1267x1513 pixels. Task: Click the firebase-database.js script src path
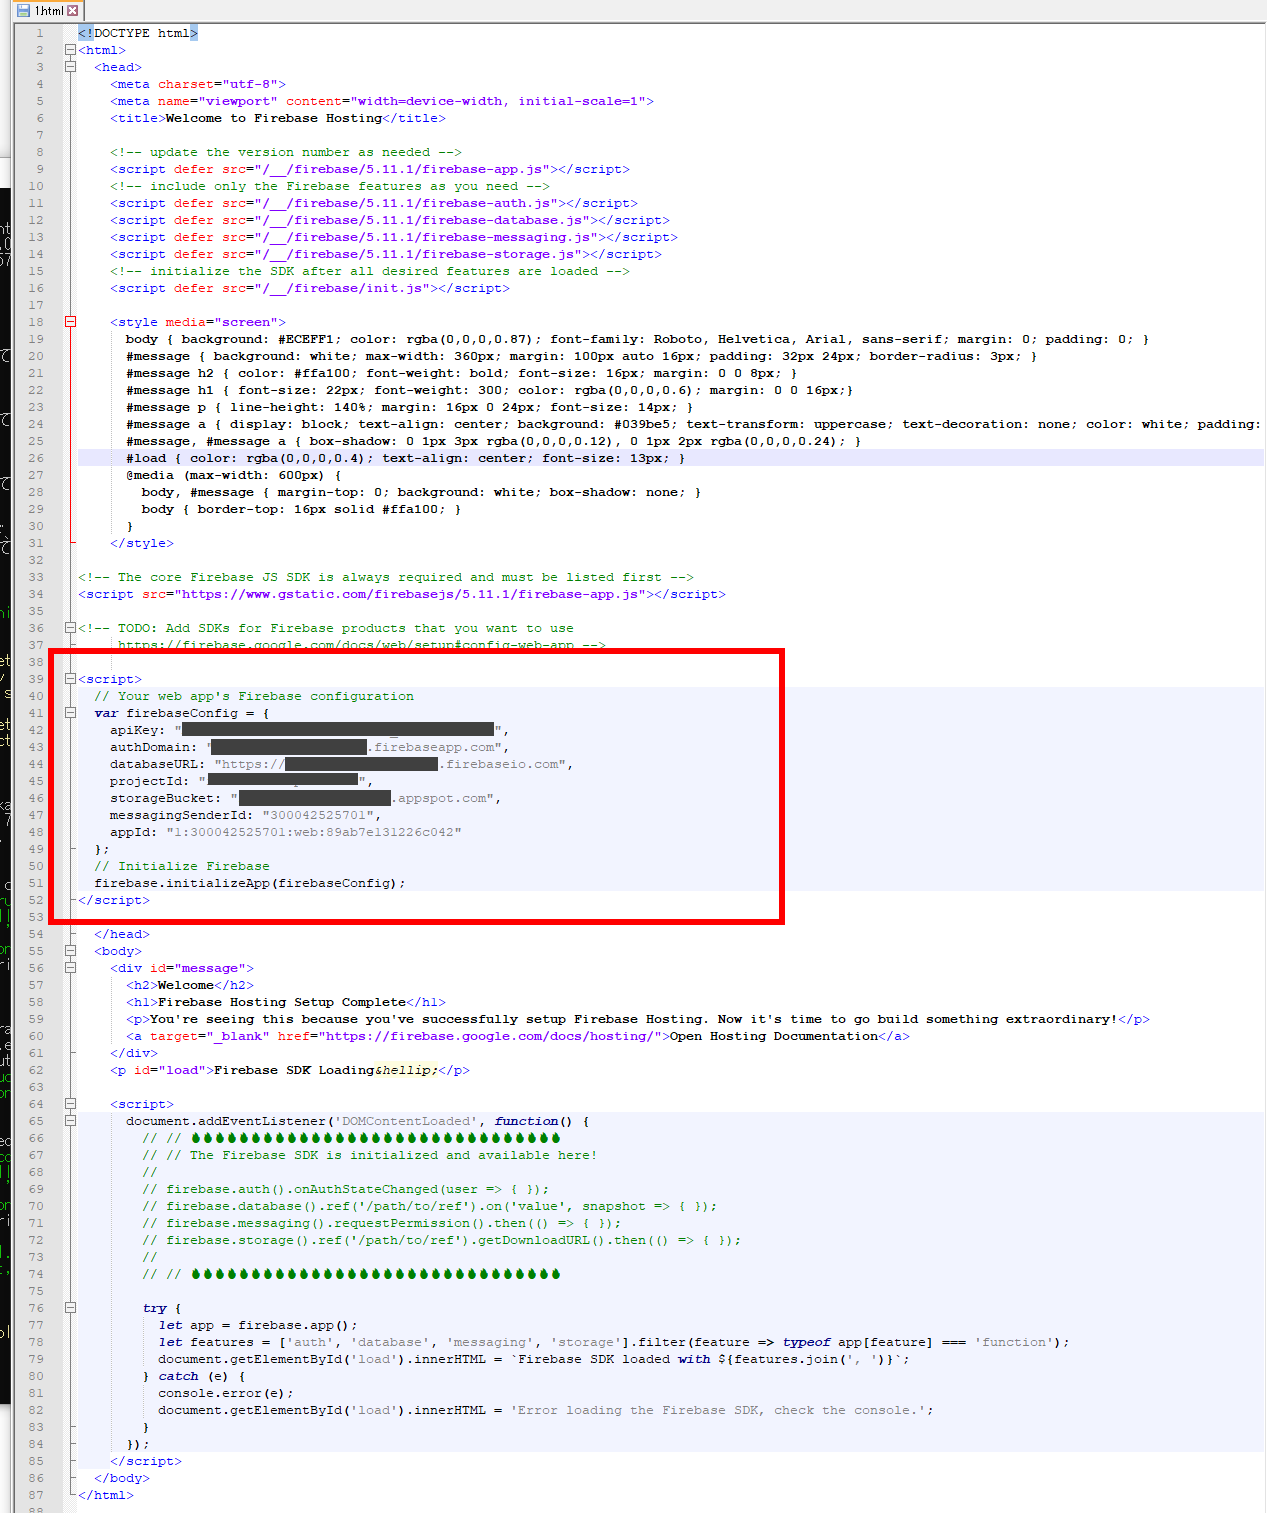(x=422, y=220)
